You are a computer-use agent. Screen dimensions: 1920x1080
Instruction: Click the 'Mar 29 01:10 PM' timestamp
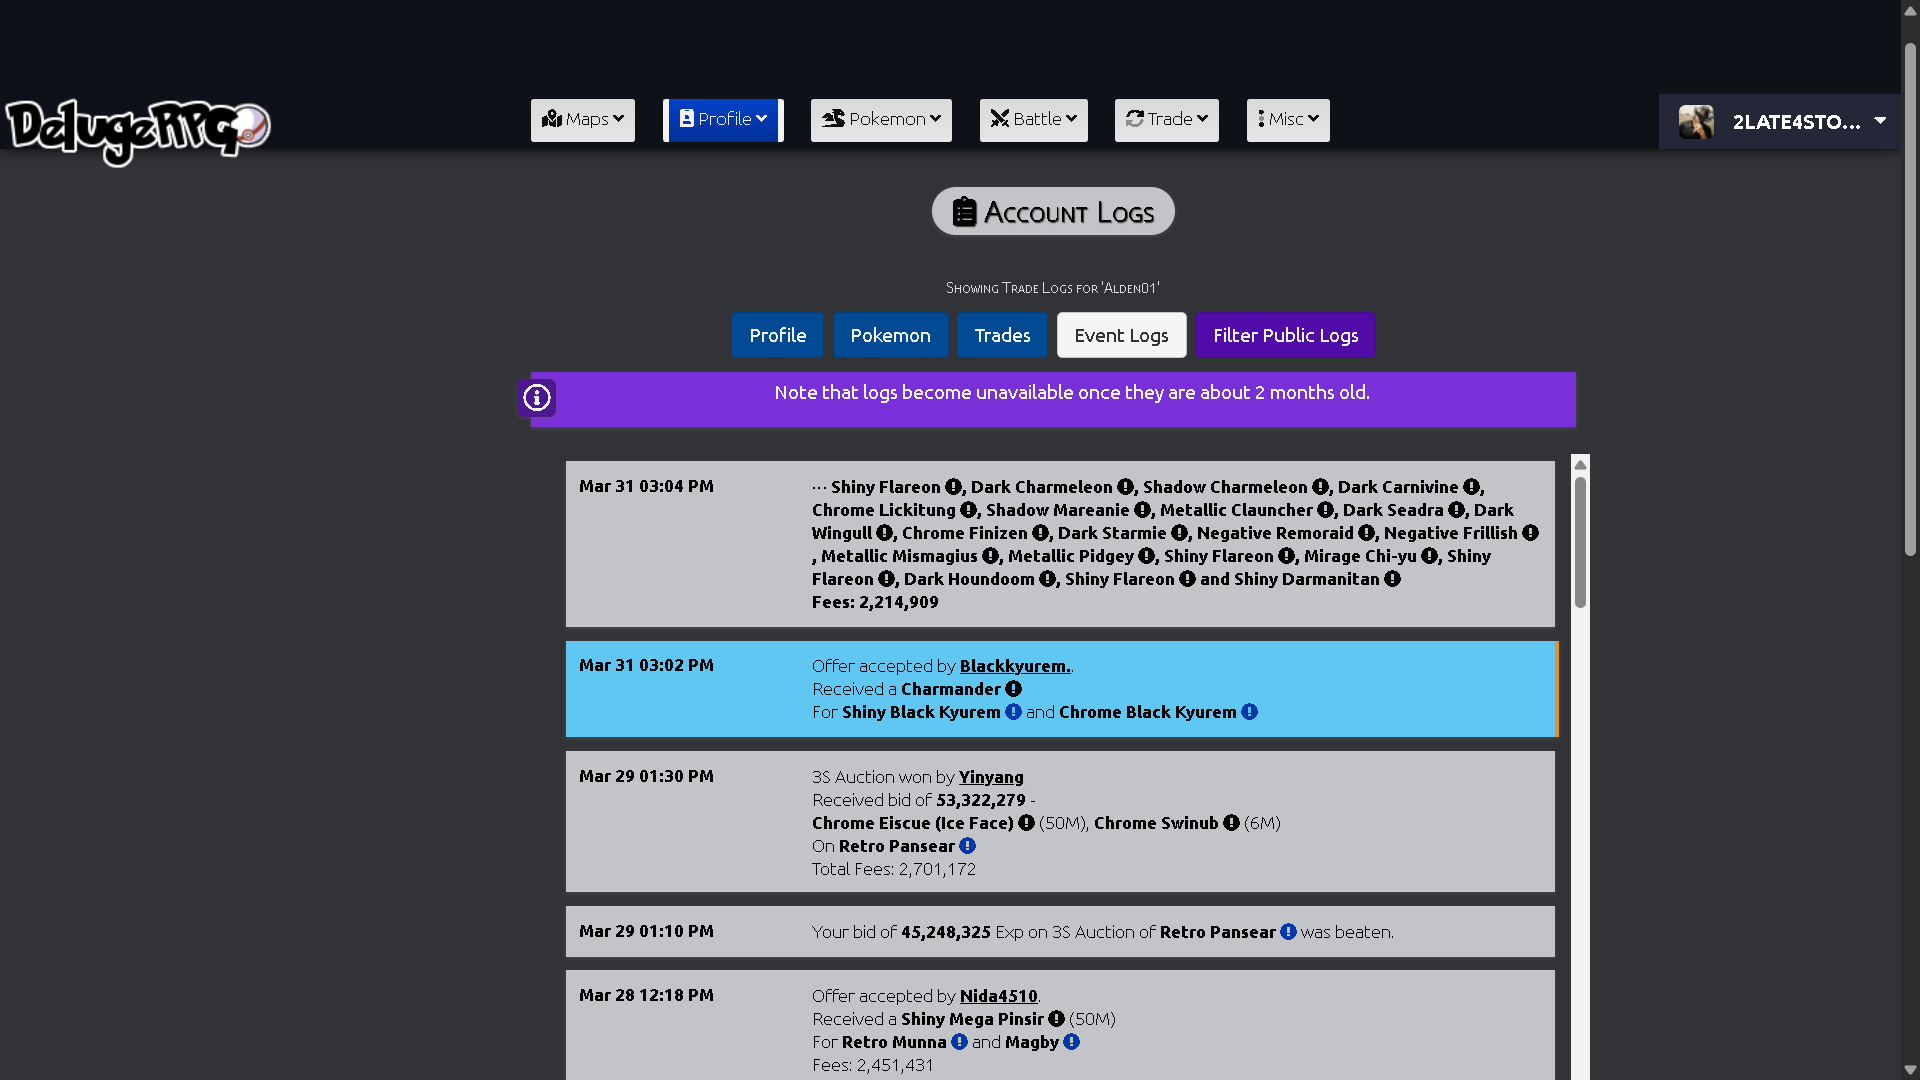[x=646, y=931]
